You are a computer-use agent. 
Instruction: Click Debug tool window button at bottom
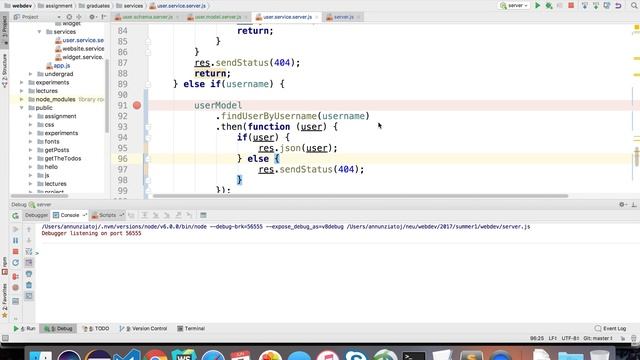(58, 328)
